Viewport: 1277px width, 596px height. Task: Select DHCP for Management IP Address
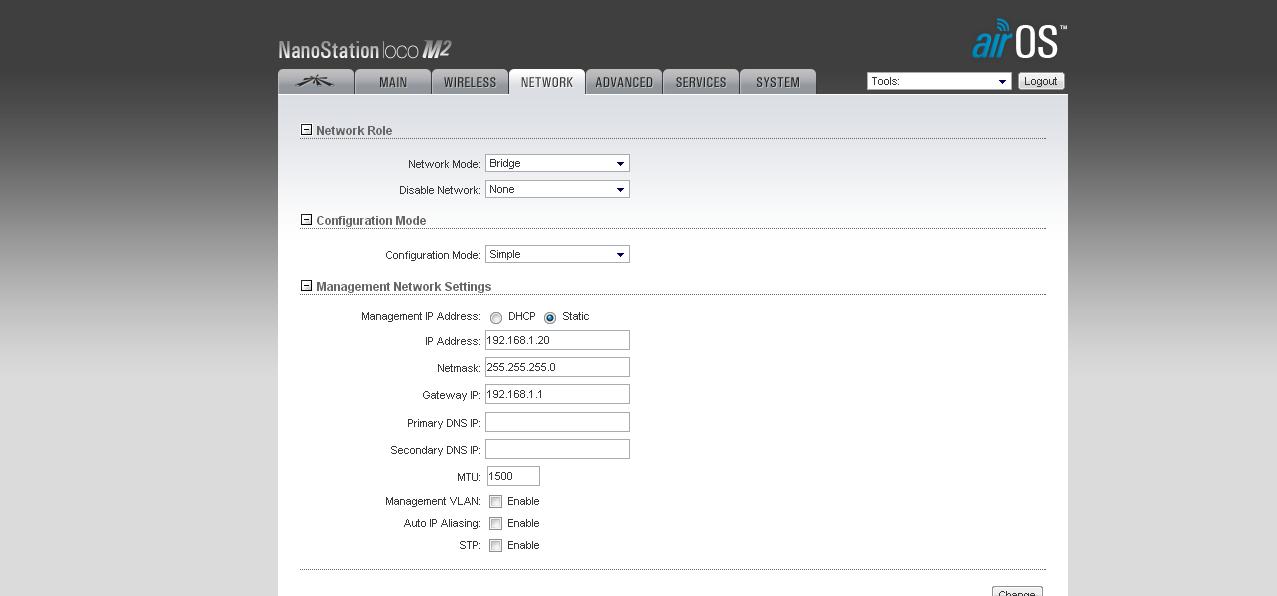click(496, 318)
